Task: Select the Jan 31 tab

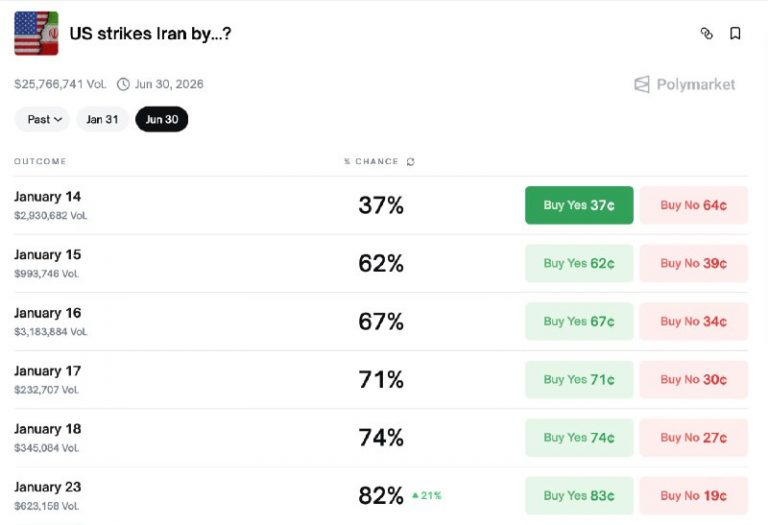Action: (102, 119)
